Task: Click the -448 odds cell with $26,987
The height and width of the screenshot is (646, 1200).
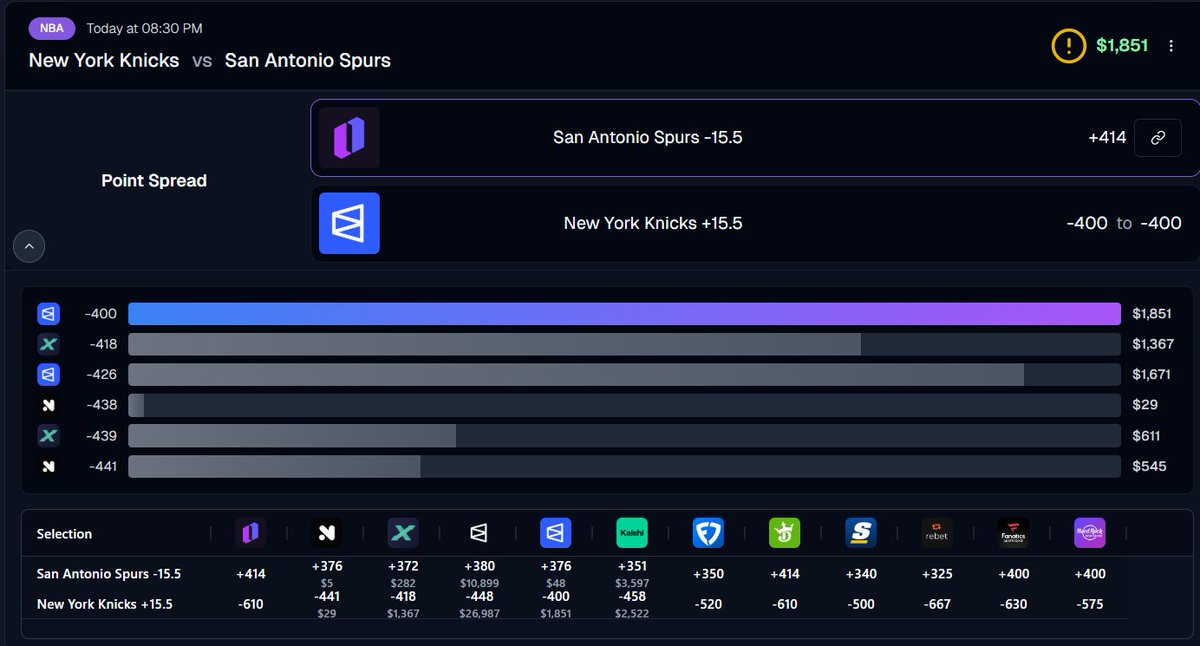Action: [x=479, y=604]
